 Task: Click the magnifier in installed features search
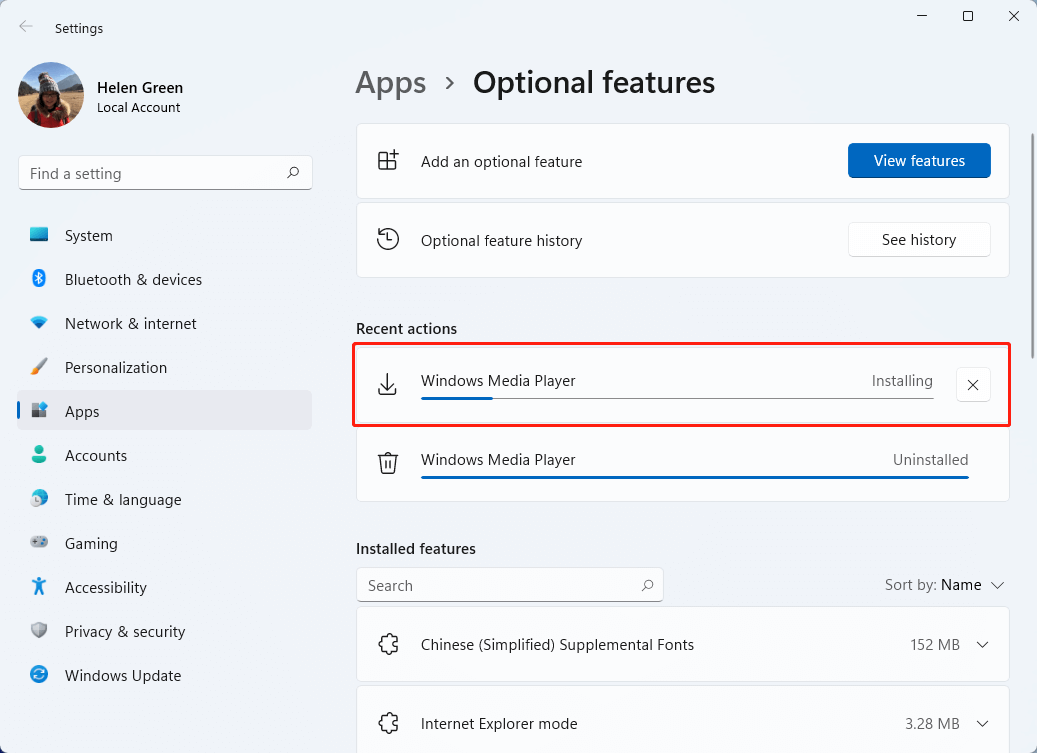(647, 585)
